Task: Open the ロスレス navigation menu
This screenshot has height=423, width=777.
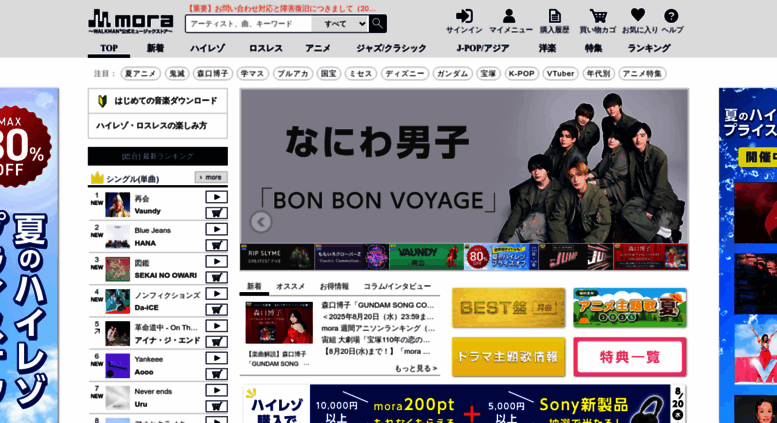Action: click(266, 48)
